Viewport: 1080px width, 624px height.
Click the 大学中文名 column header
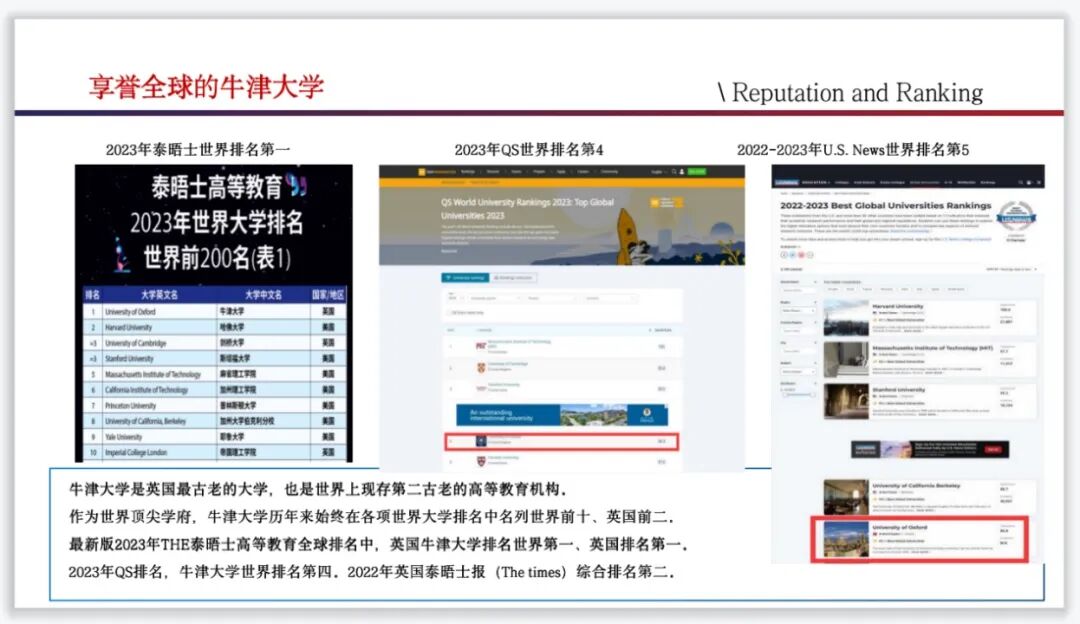[x=263, y=295]
